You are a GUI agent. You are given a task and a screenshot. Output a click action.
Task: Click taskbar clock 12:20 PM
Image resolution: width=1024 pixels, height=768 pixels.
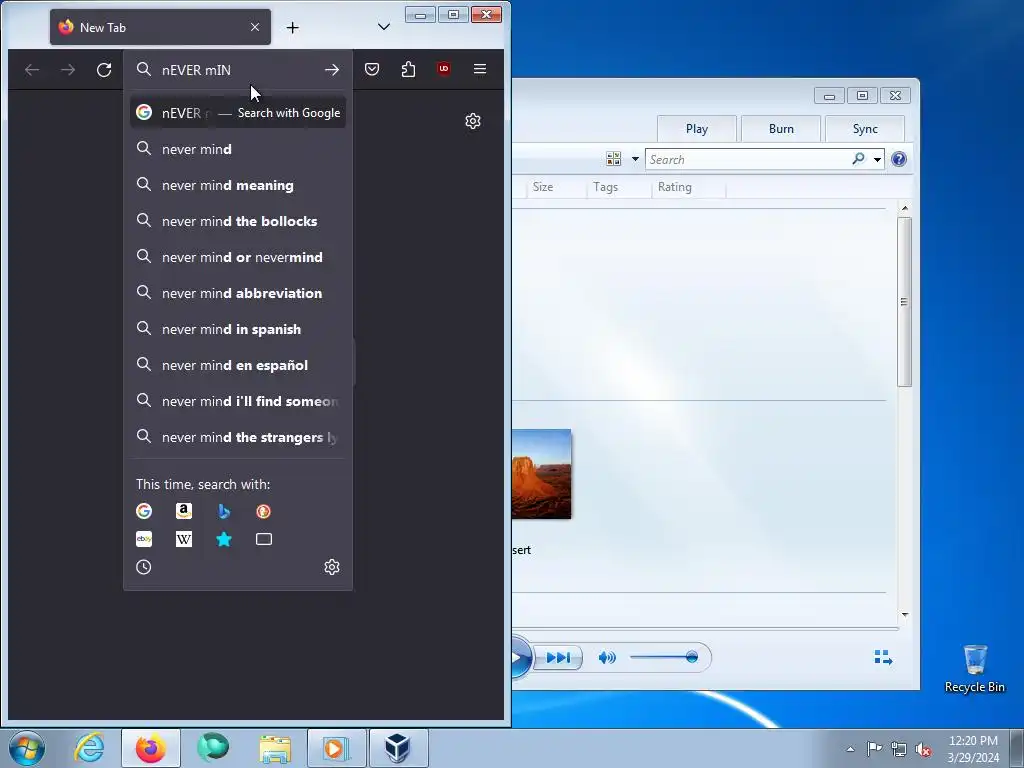pos(973,741)
